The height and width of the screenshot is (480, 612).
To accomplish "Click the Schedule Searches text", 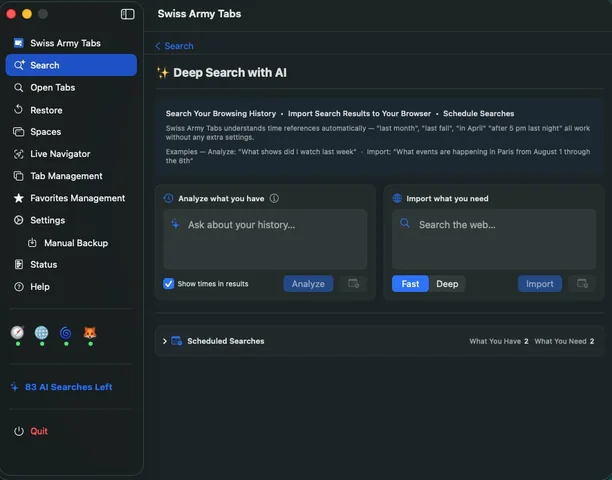I will coord(479,114).
